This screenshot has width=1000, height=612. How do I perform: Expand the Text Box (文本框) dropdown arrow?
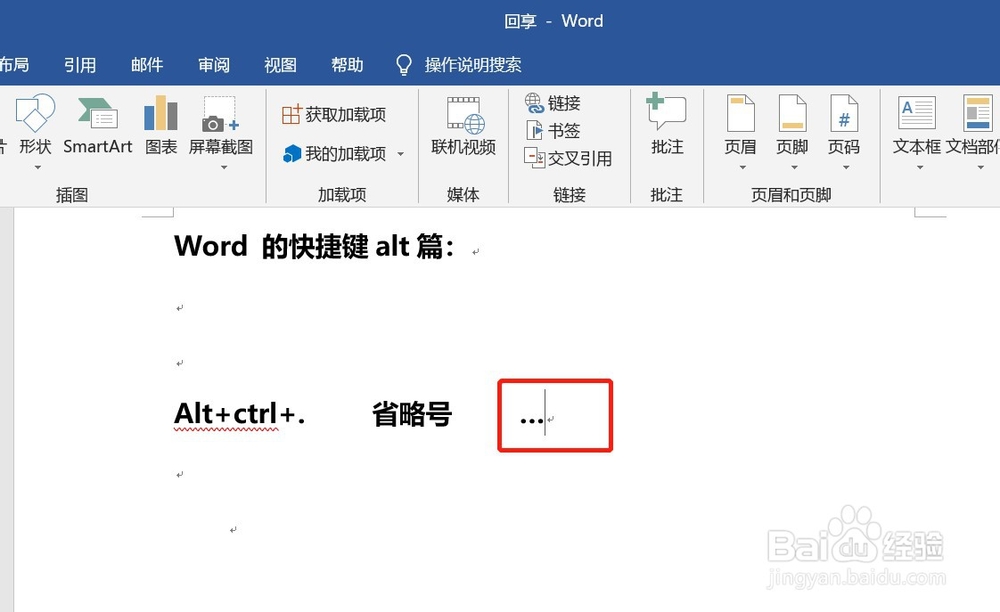(920, 168)
